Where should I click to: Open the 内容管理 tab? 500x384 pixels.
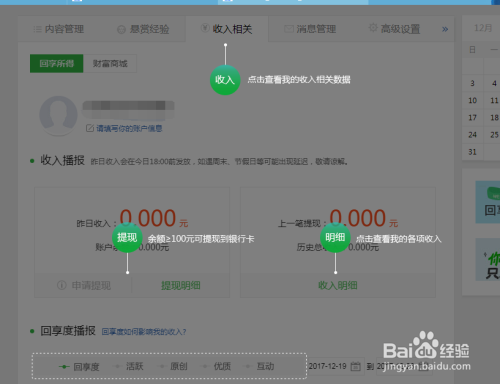pos(59,29)
